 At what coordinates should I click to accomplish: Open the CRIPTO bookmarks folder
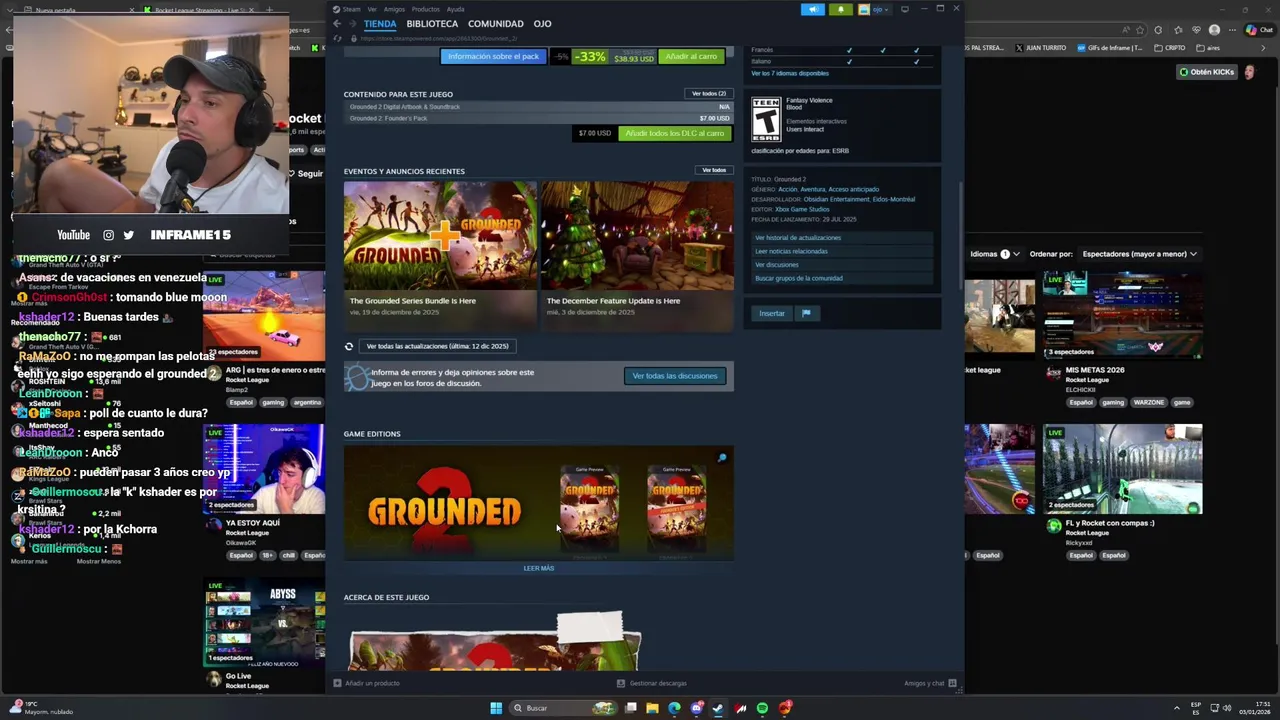(x=1169, y=47)
